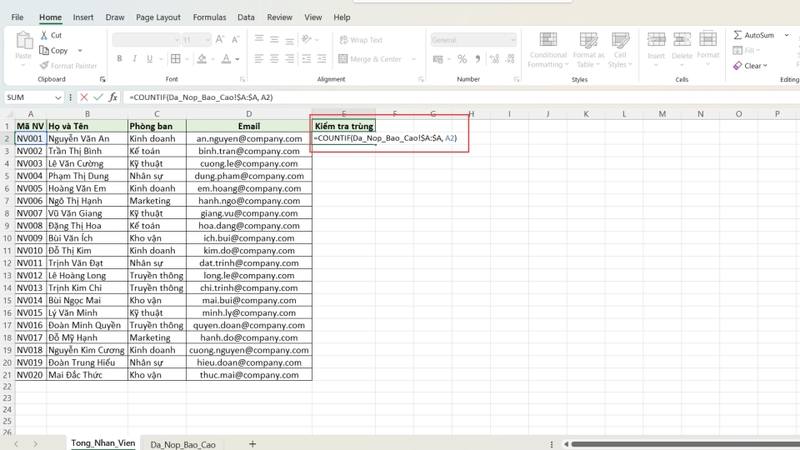
Task: Switch to the Data tab
Action: point(246,17)
